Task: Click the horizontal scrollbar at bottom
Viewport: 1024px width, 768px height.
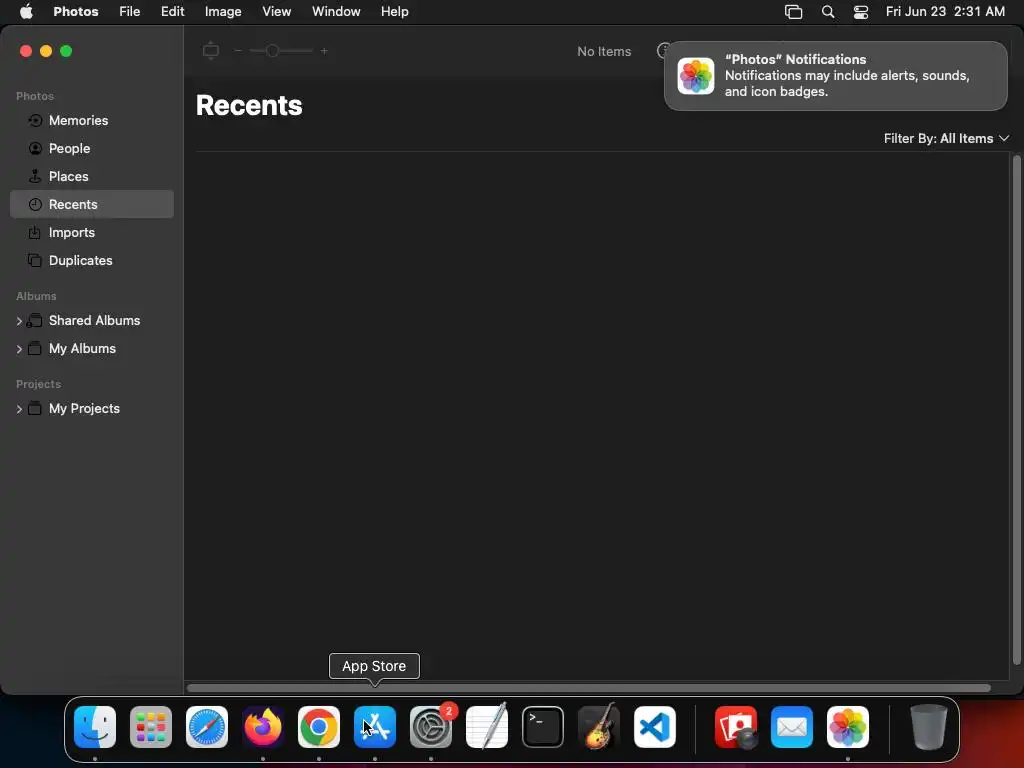Action: 588,688
